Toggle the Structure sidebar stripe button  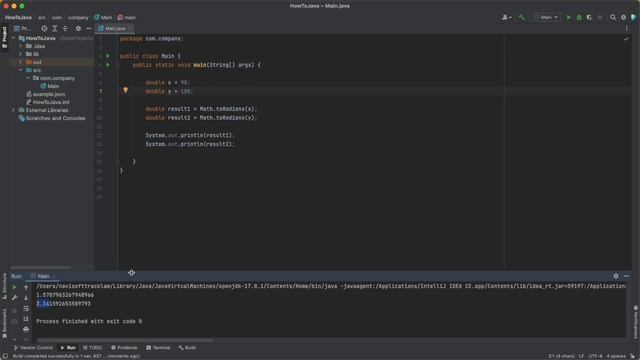[x=4, y=286]
